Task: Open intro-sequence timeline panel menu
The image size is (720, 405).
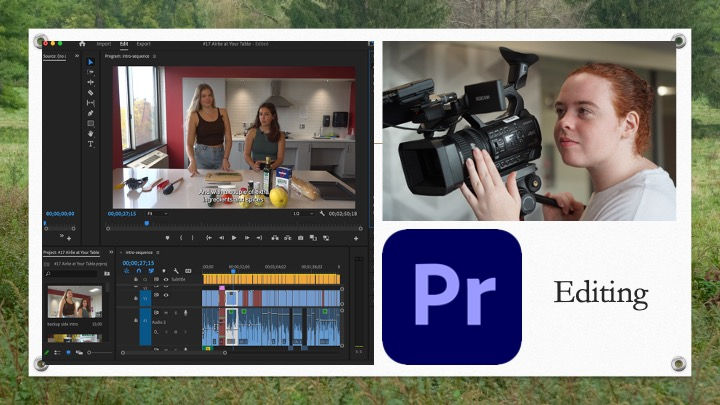Action: click(158, 253)
